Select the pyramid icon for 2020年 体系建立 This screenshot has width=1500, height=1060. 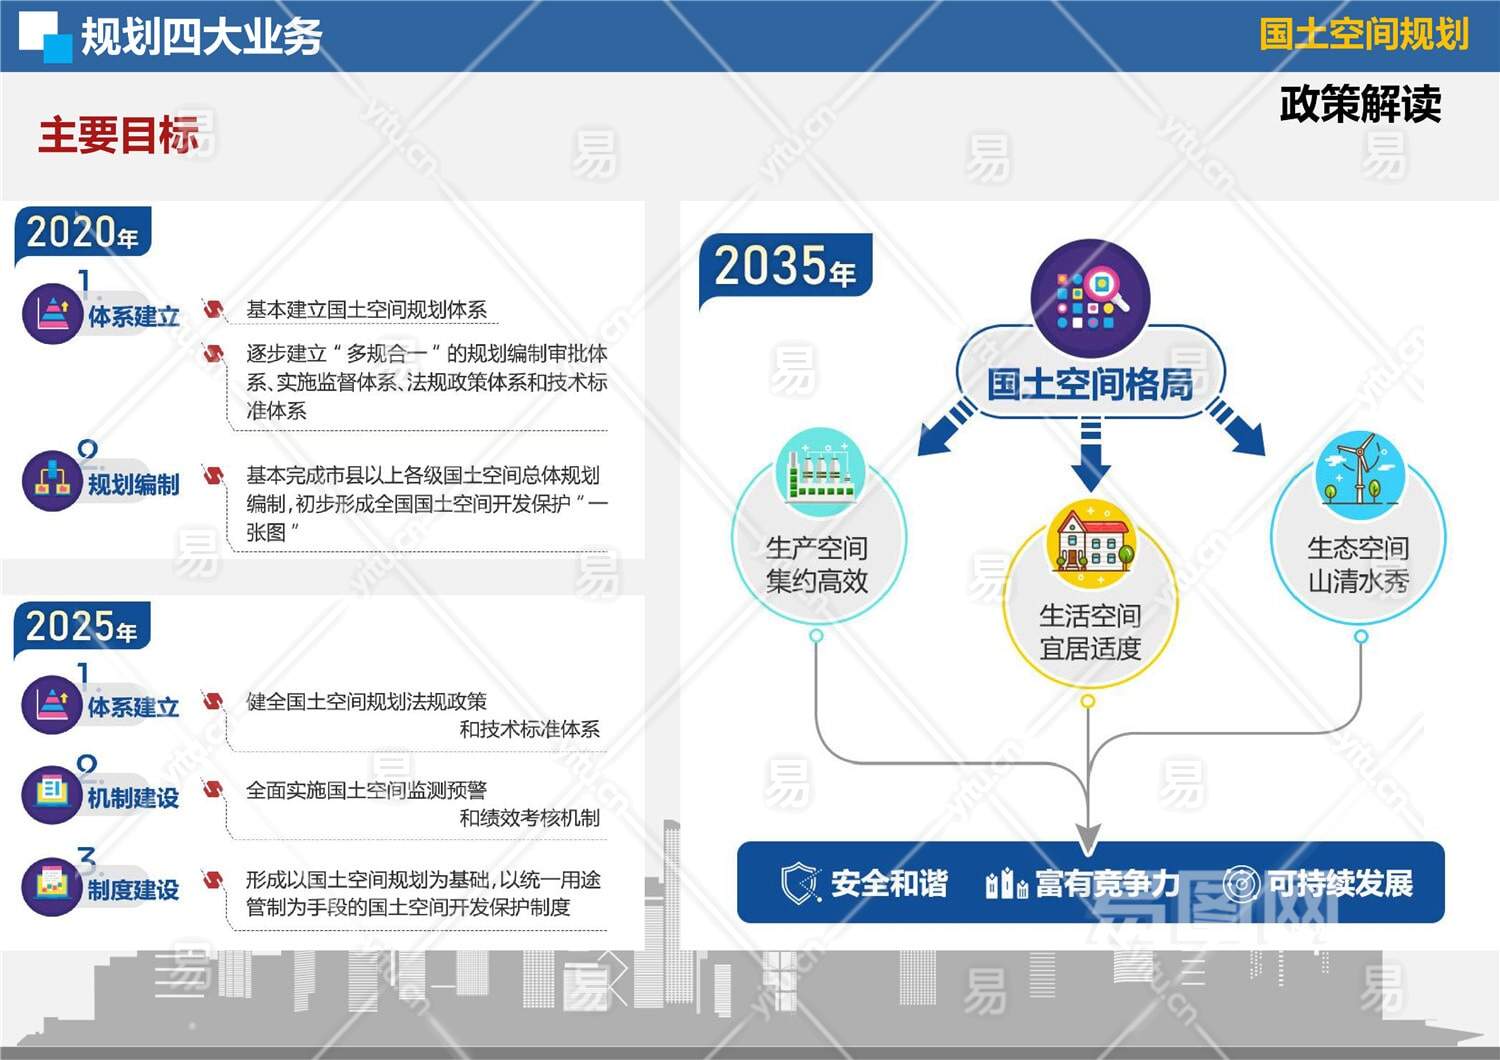[x=51, y=314]
